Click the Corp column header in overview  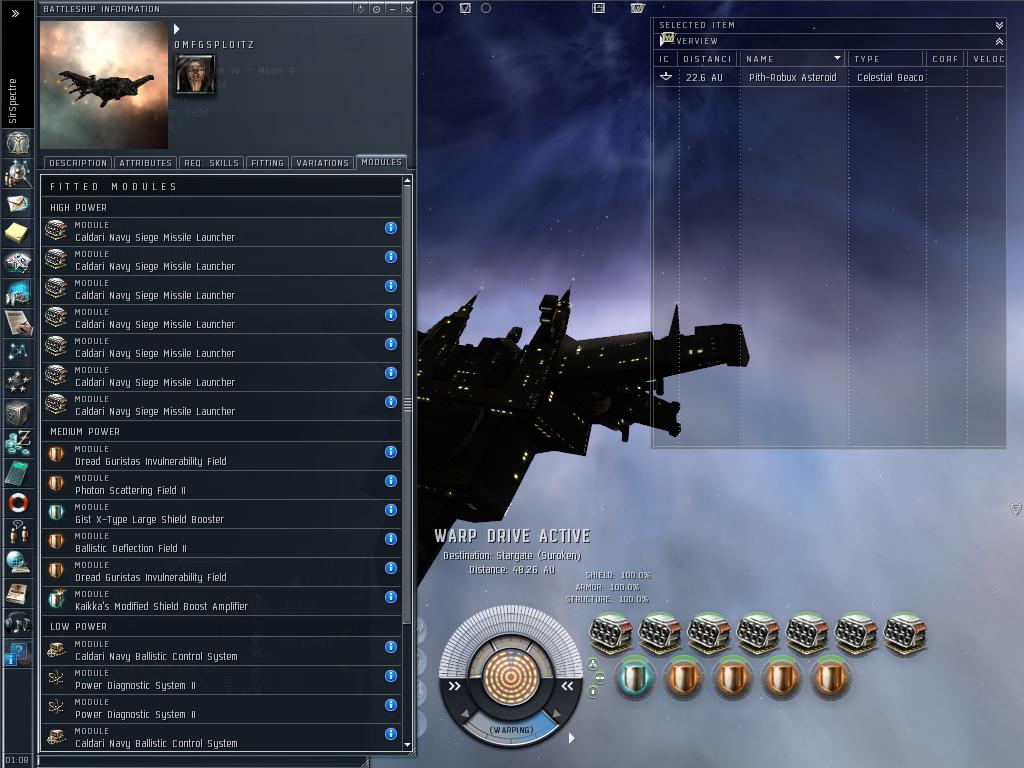[x=945, y=59]
